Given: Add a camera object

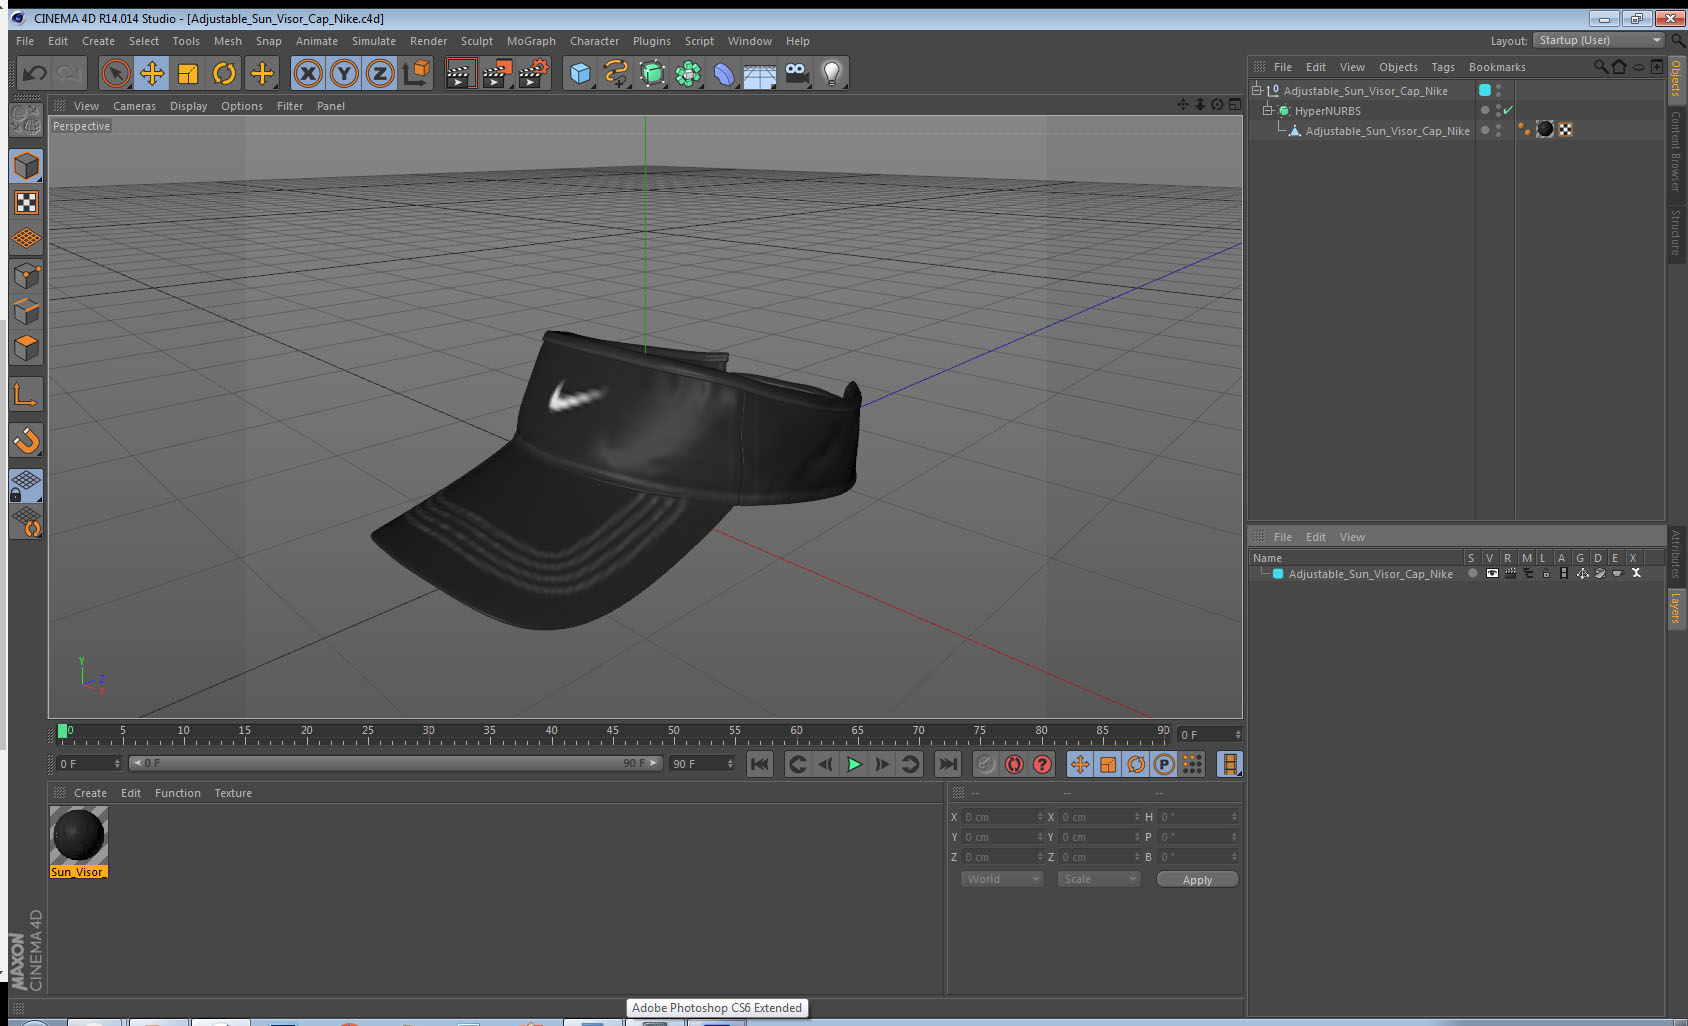Looking at the screenshot, I should tap(796, 73).
